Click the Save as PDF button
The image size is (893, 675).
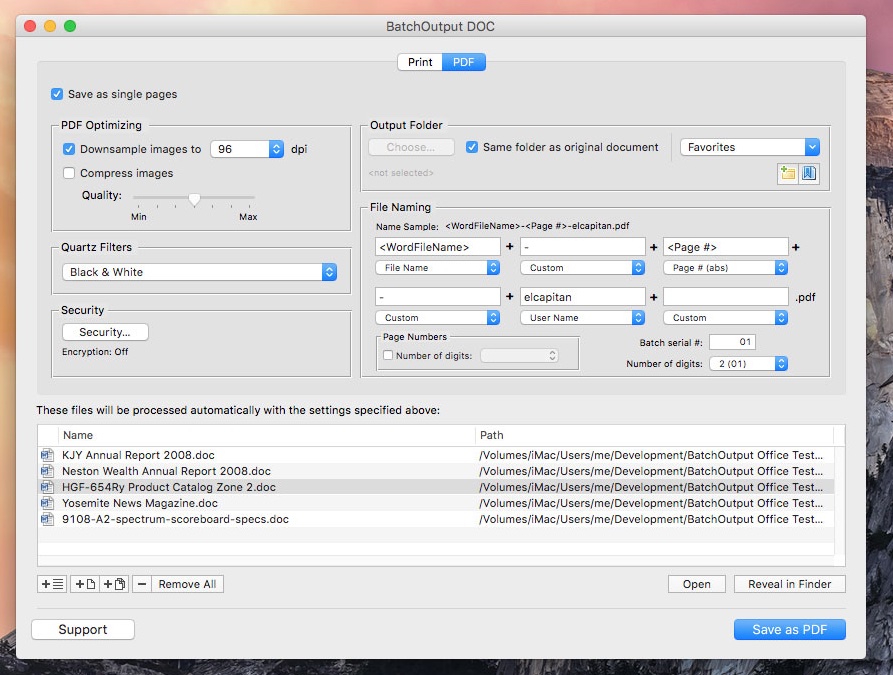(x=789, y=629)
